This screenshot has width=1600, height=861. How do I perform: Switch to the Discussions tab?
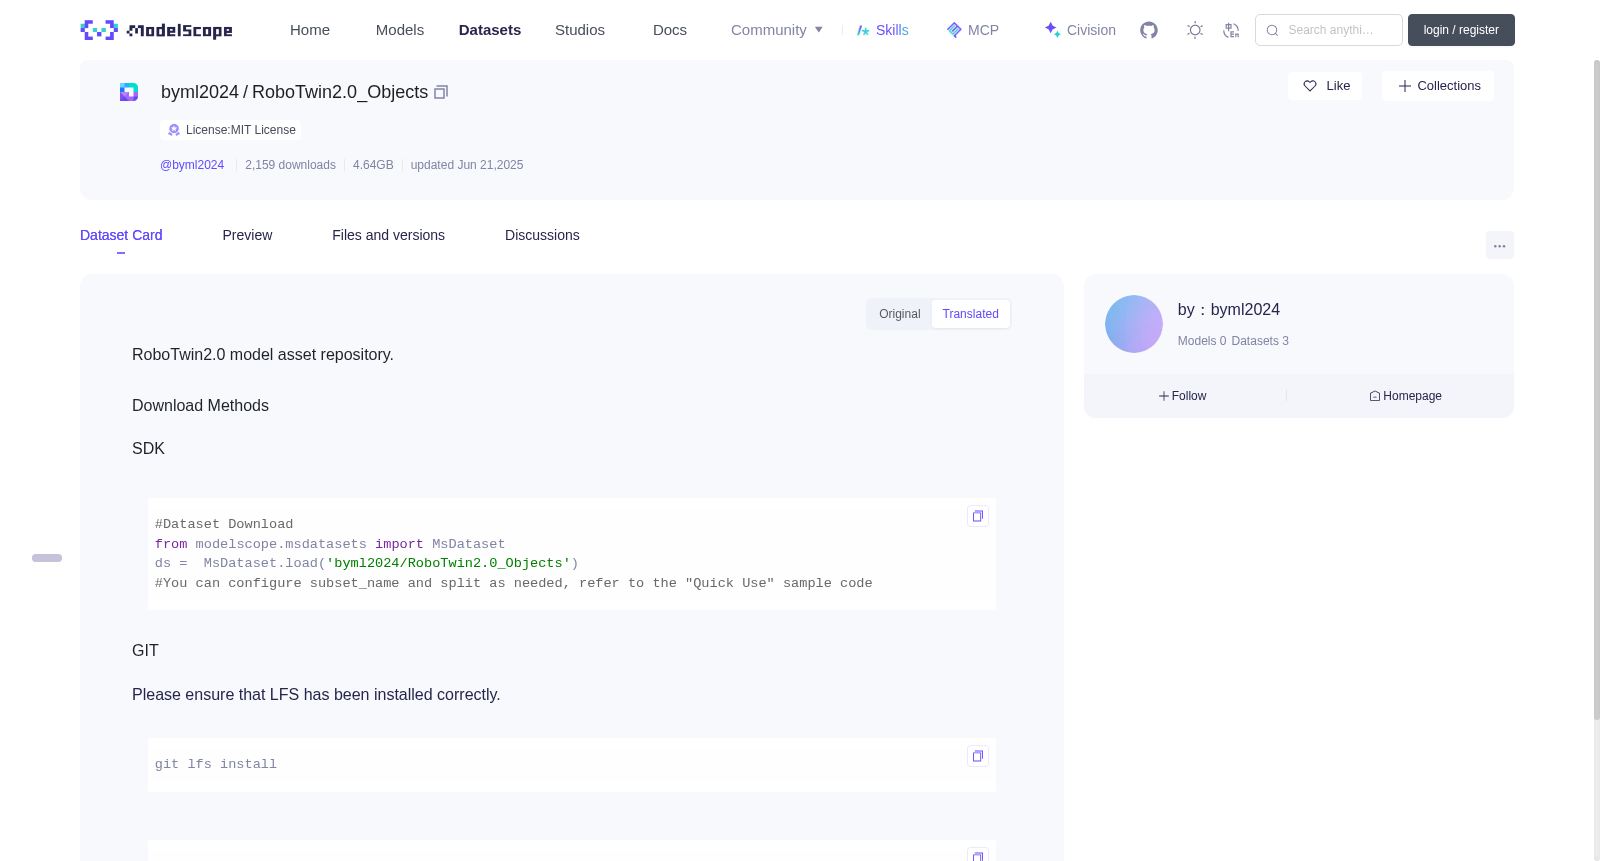click(x=542, y=235)
